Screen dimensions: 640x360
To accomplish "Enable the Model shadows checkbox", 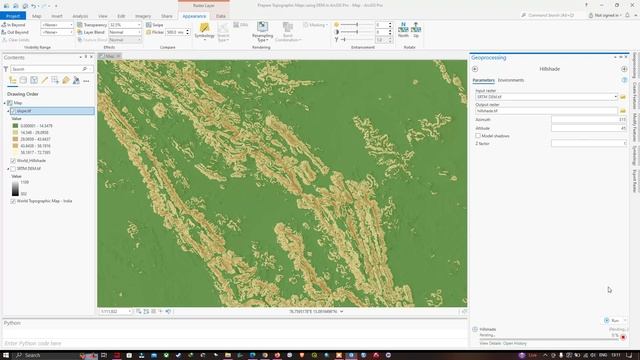I will [478, 136].
